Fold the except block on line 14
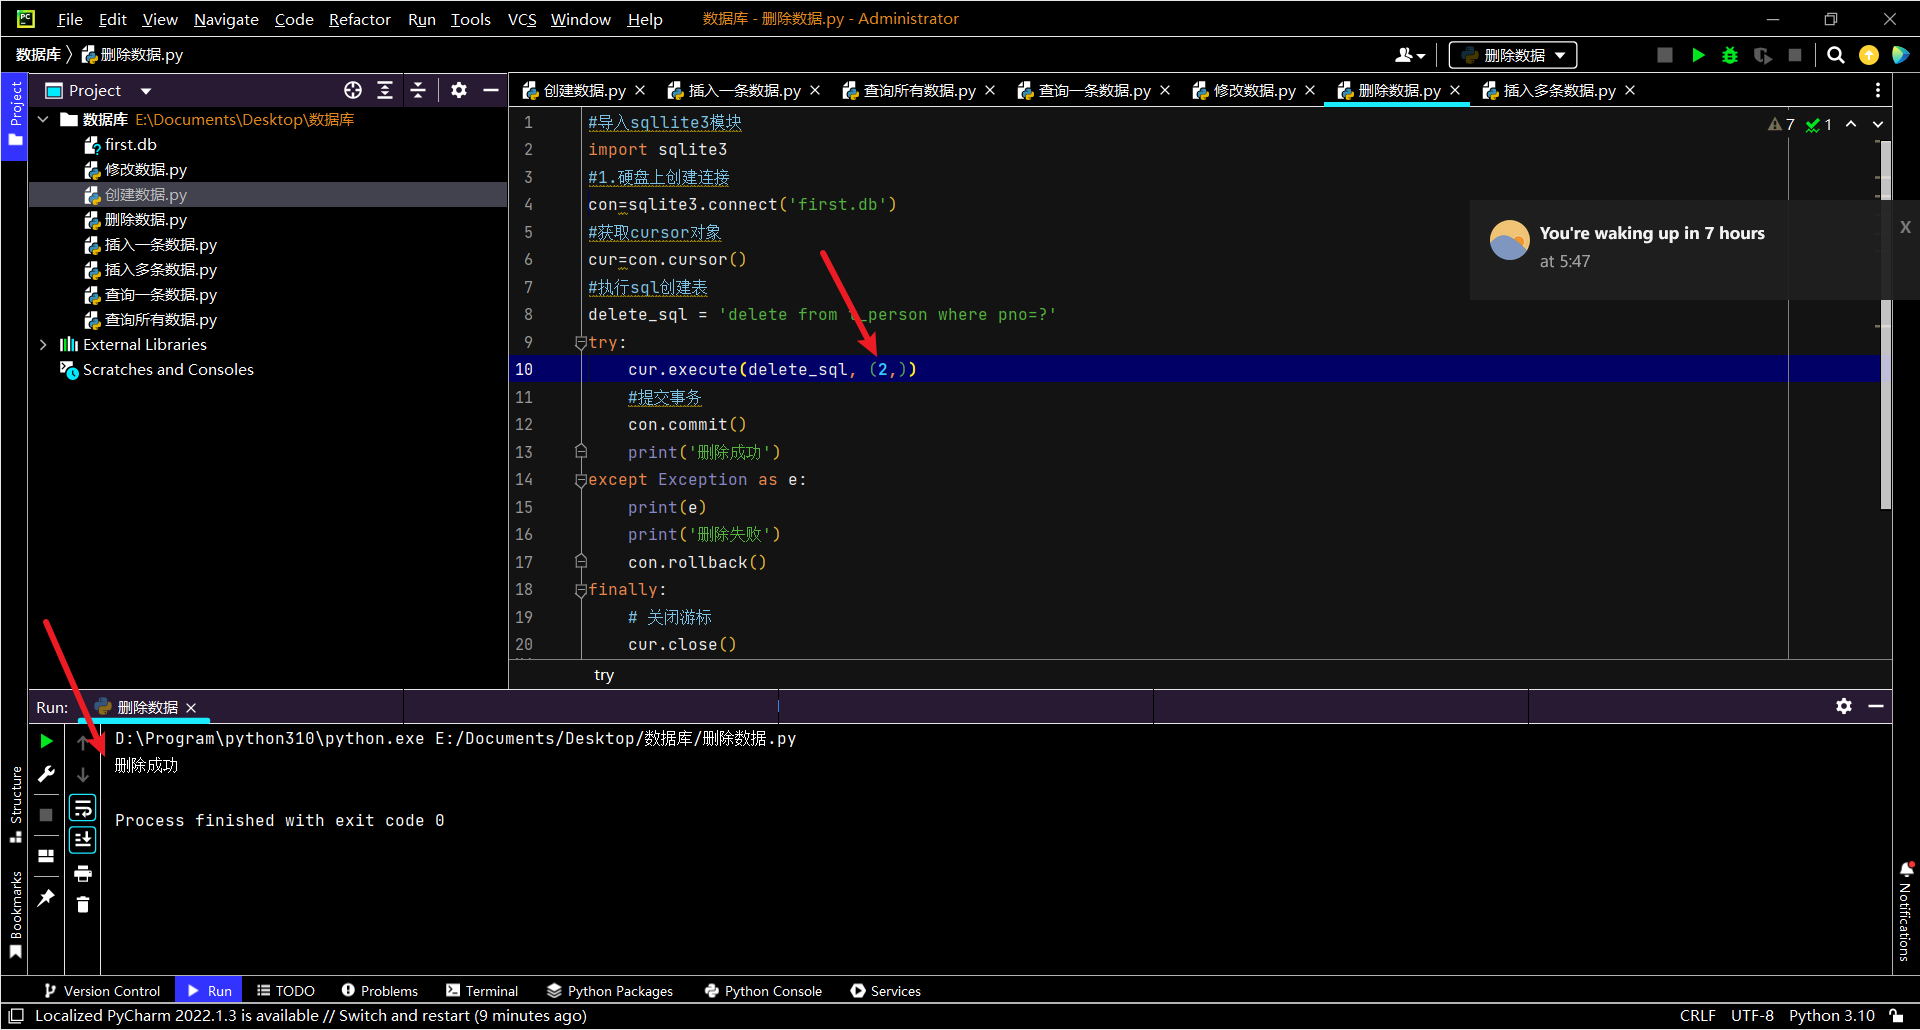 pos(581,480)
